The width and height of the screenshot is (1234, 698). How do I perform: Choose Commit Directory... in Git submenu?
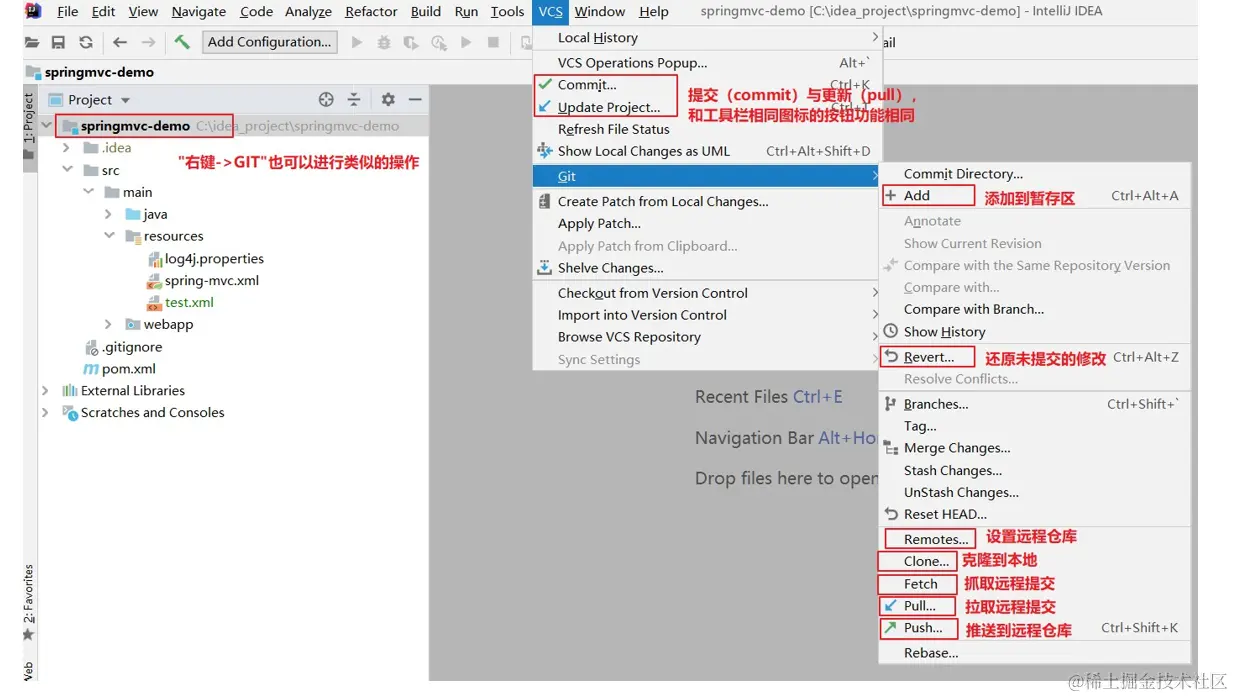click(1034, 174)
